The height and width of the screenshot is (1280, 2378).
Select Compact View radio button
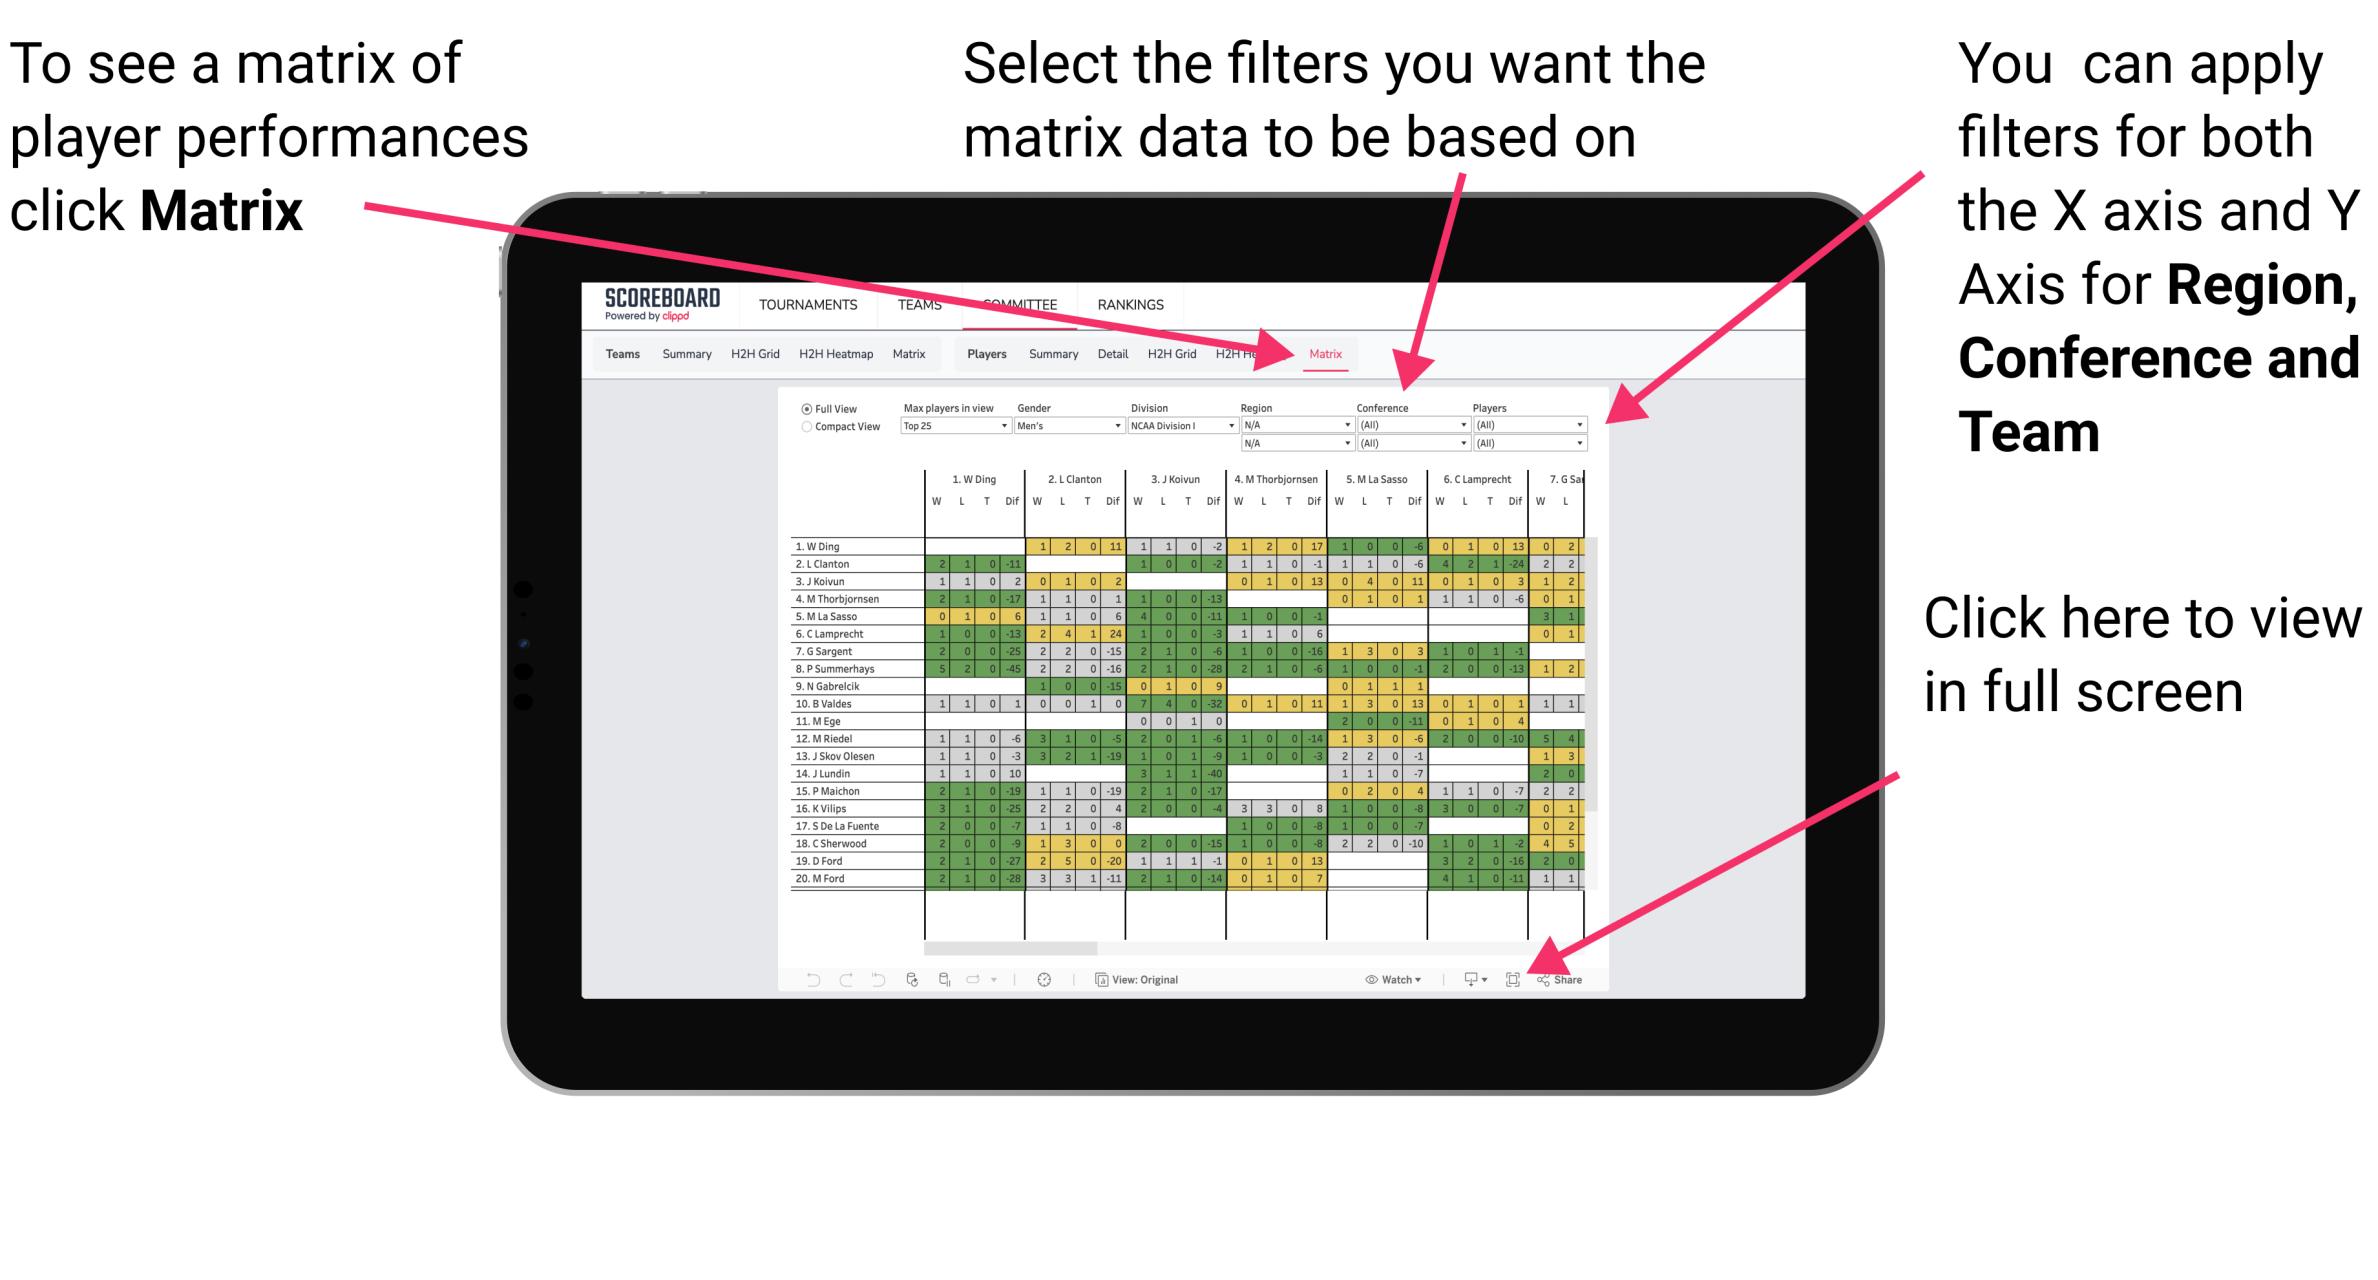[799, 430]
